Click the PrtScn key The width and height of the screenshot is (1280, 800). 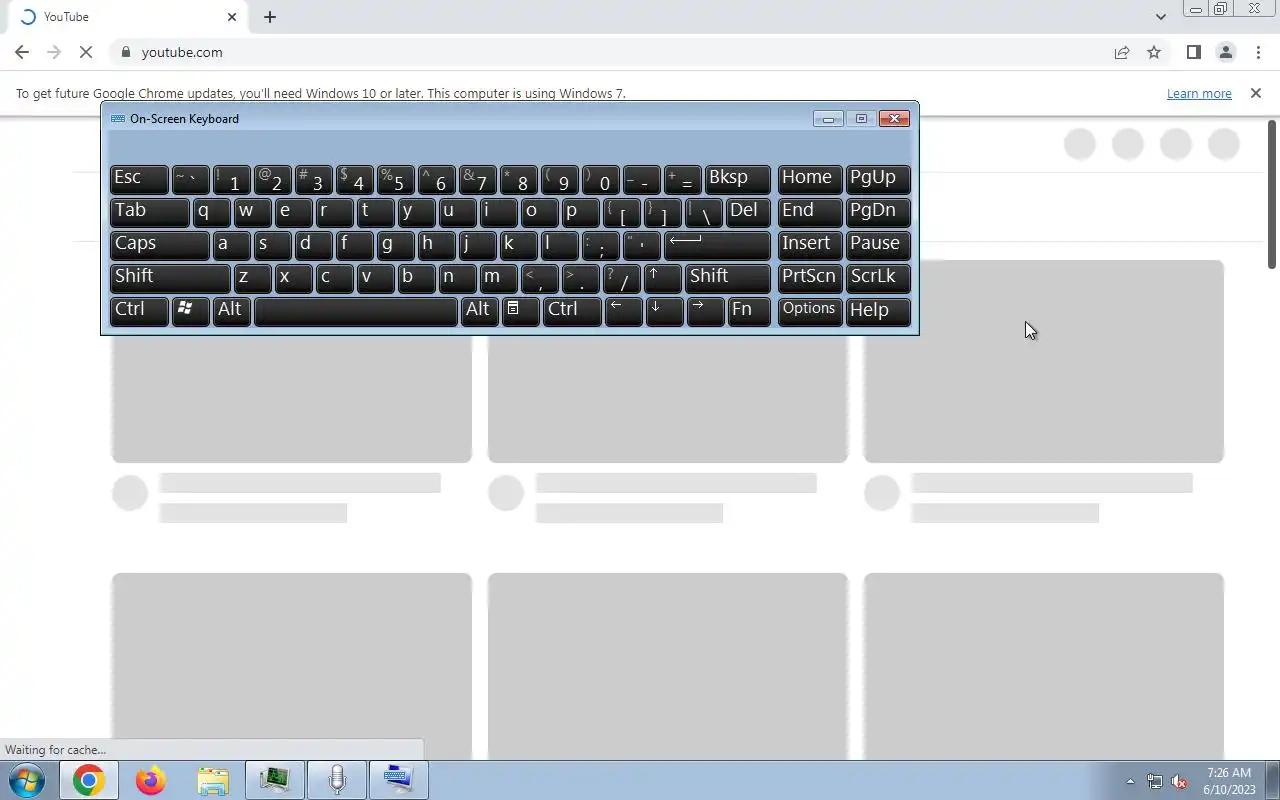(x=809, y=277)
